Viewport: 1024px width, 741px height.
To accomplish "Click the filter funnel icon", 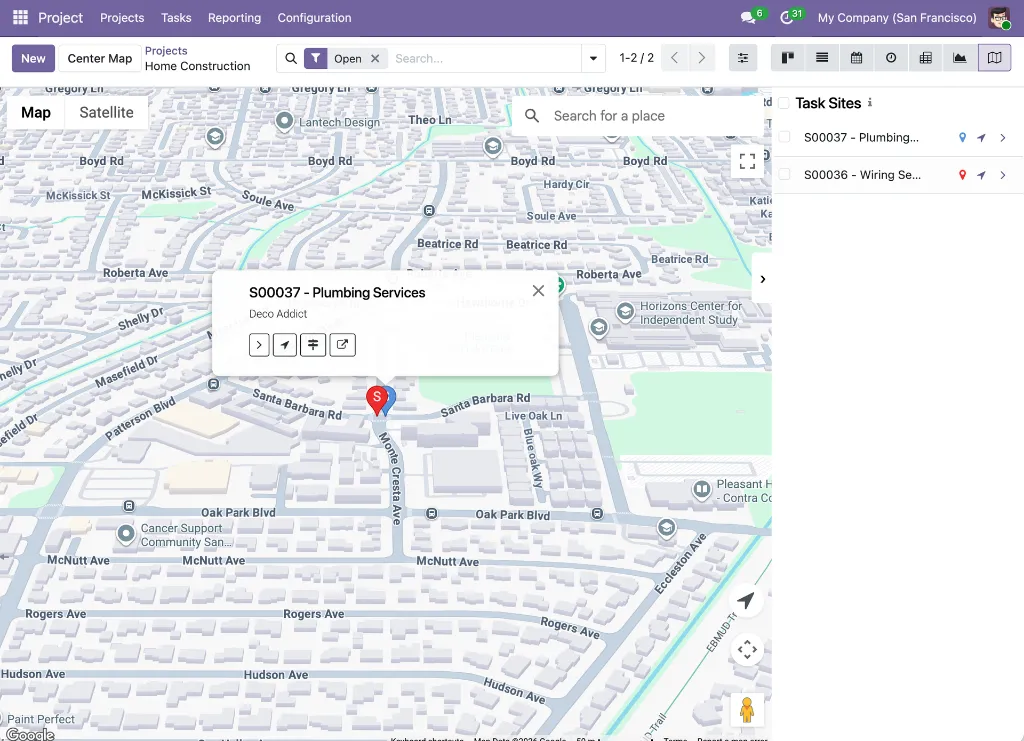I will (315, 59).
